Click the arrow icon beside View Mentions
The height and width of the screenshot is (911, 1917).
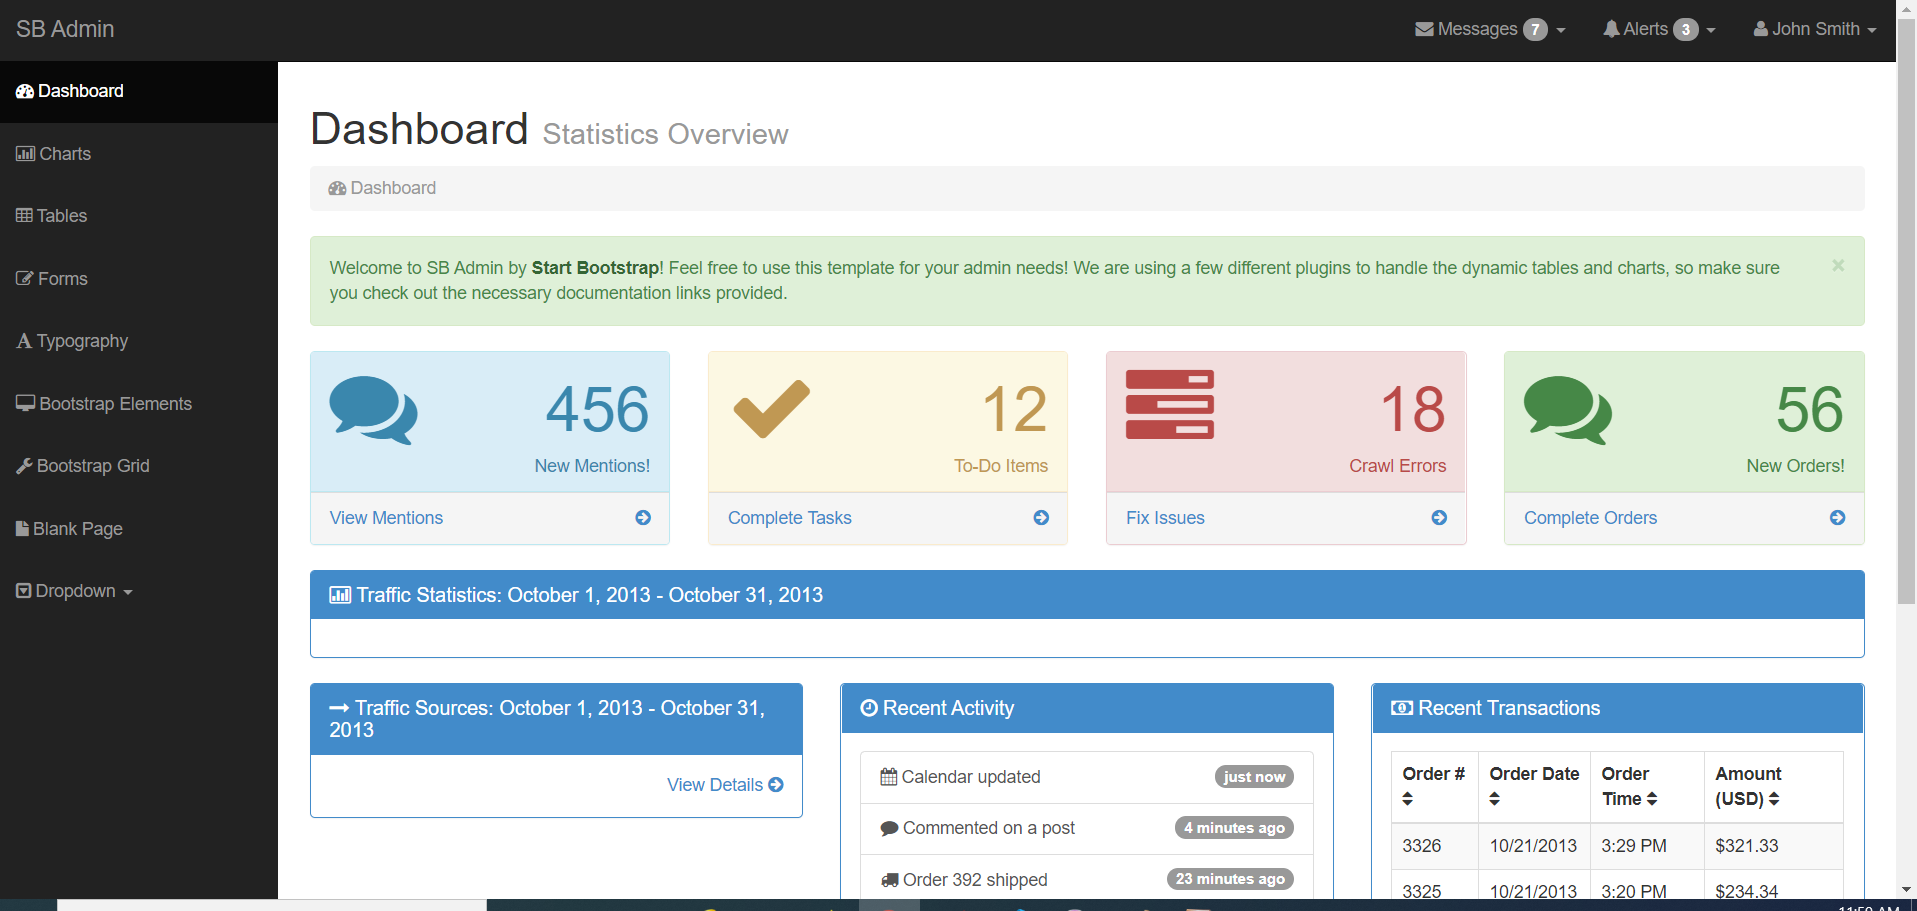(x=643, y=518)
